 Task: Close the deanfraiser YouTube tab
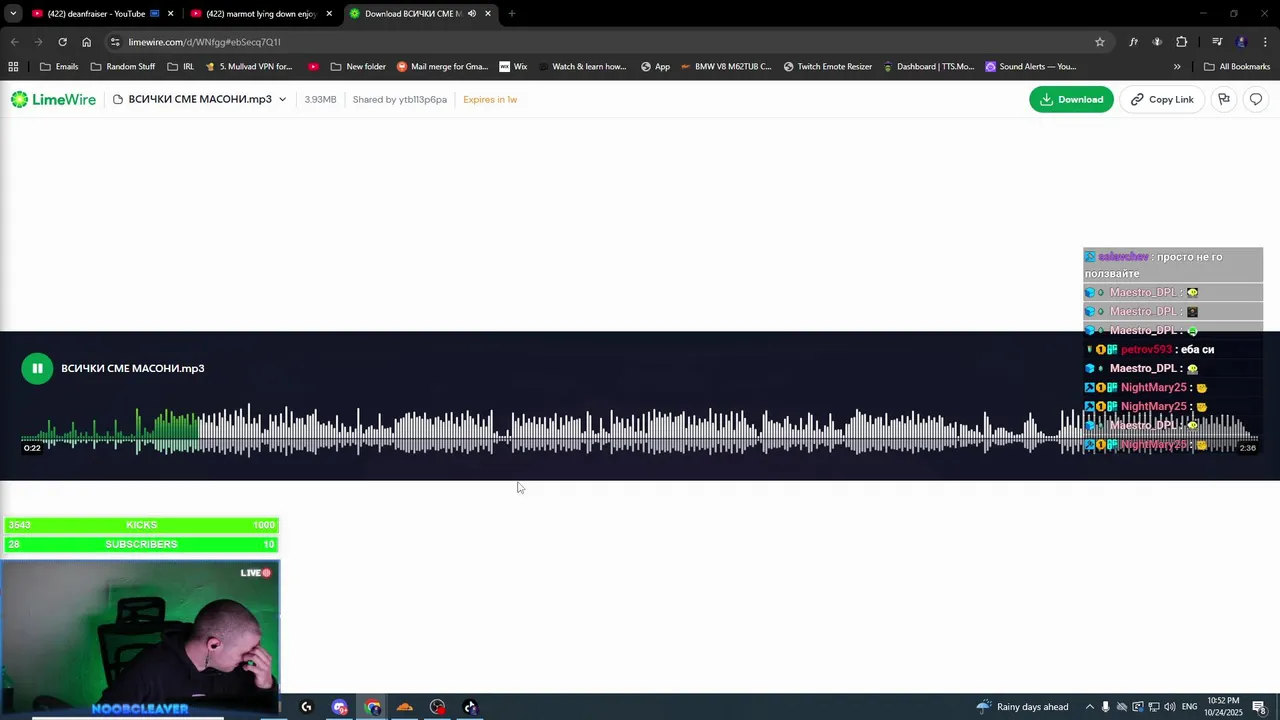pyautogui.click(x=171, y=13)
